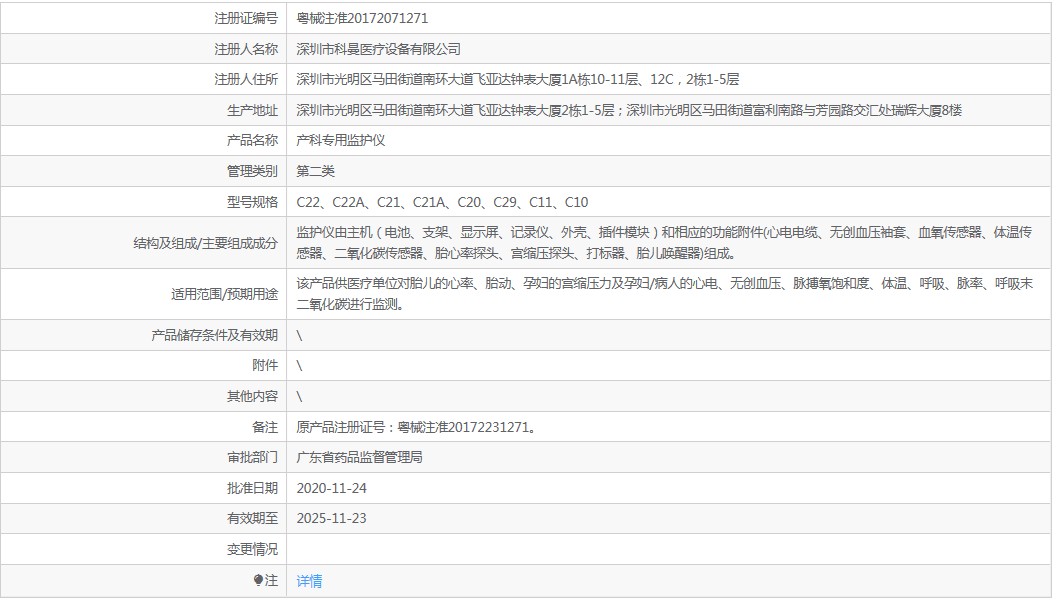Viewport: 1059px width, 600px height.
Task: Click the 注册证编号 label
Action: 246,18
